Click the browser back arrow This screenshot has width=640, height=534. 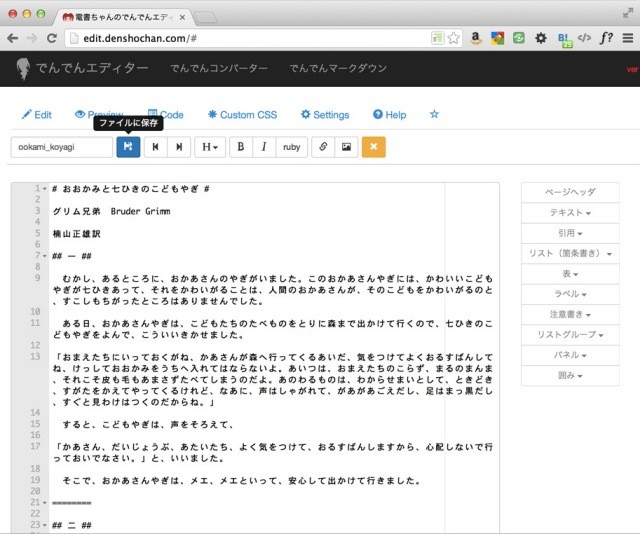click(x=13, y=38)
